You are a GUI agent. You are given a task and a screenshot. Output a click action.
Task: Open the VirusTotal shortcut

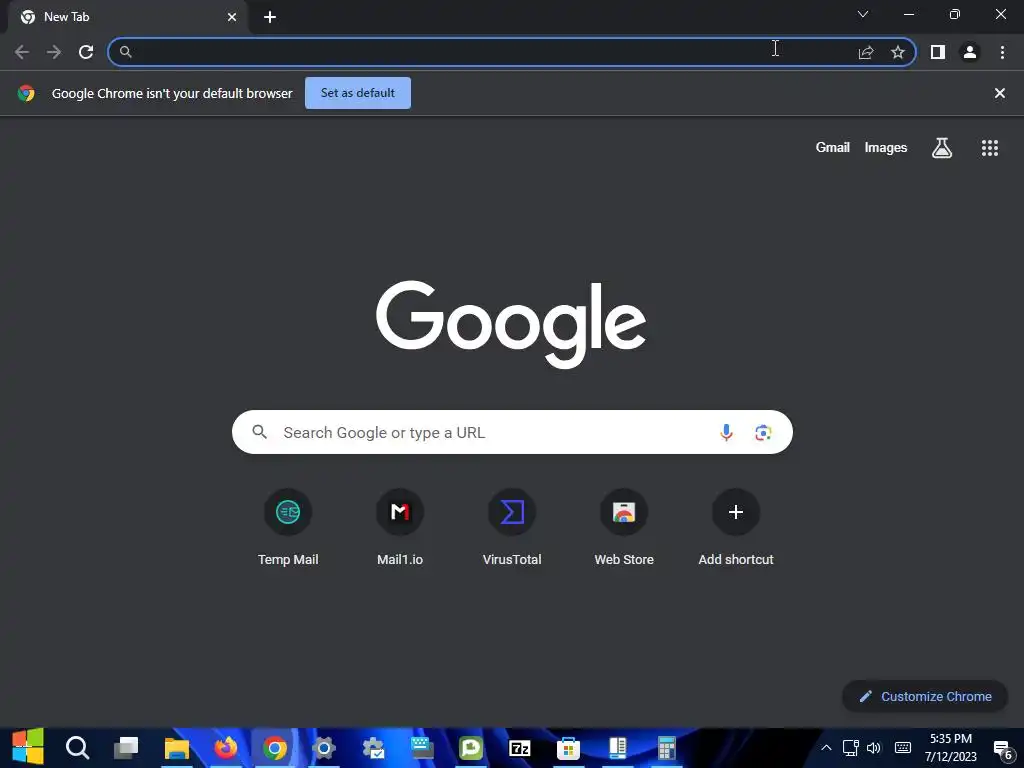512,529
